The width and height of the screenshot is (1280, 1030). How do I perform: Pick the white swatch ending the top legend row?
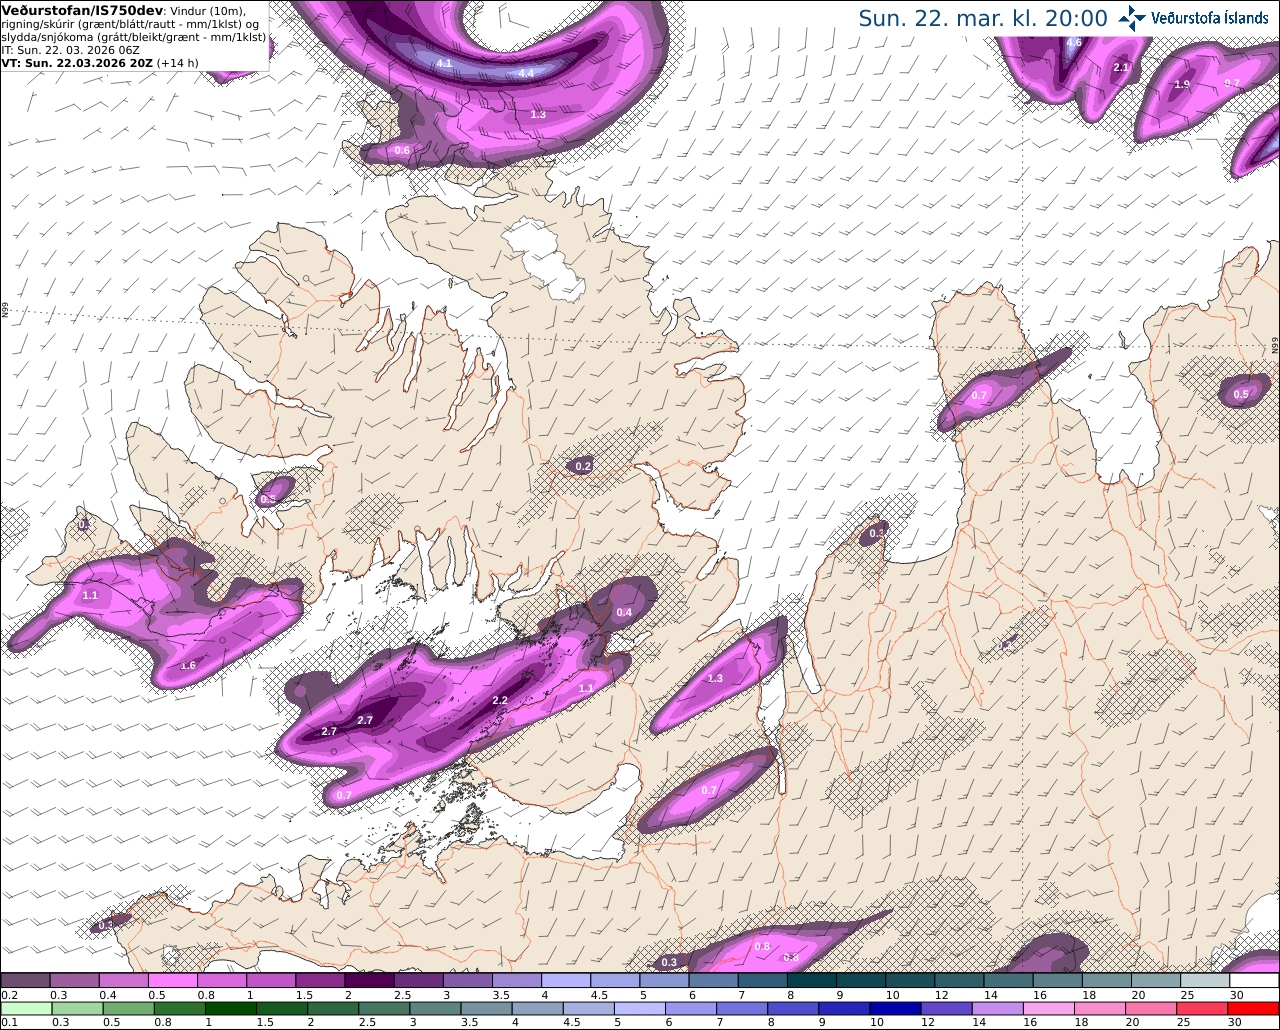click(1253, 980)
